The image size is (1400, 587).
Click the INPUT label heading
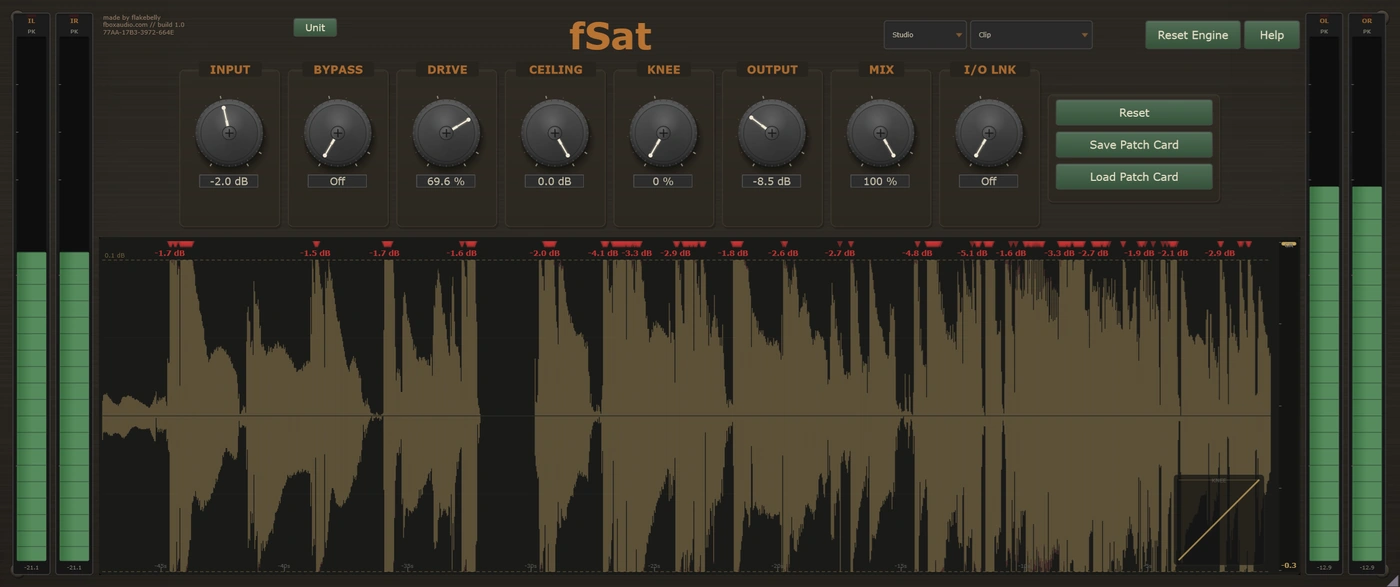coord(230,70)
